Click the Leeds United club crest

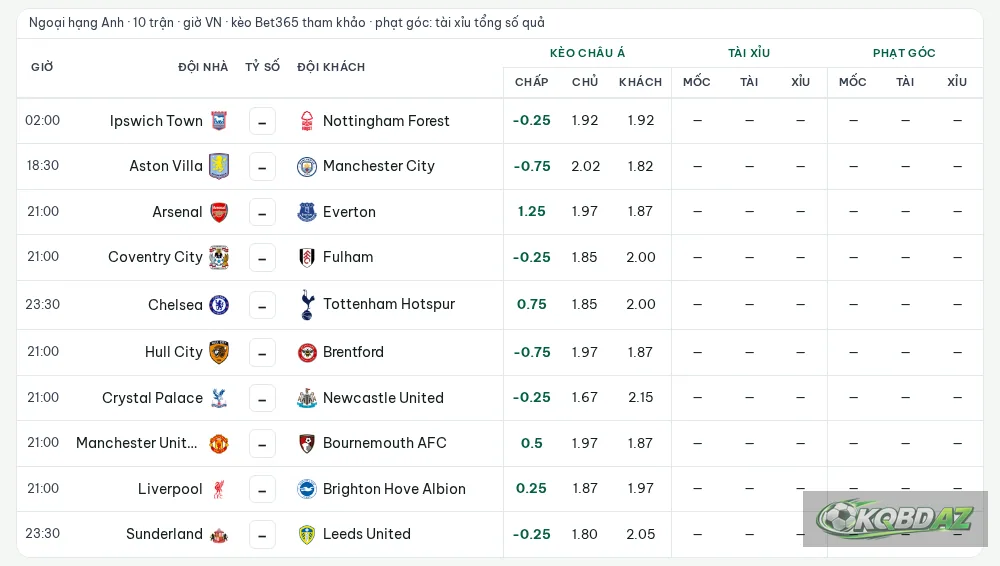click(x=307, y=535)
